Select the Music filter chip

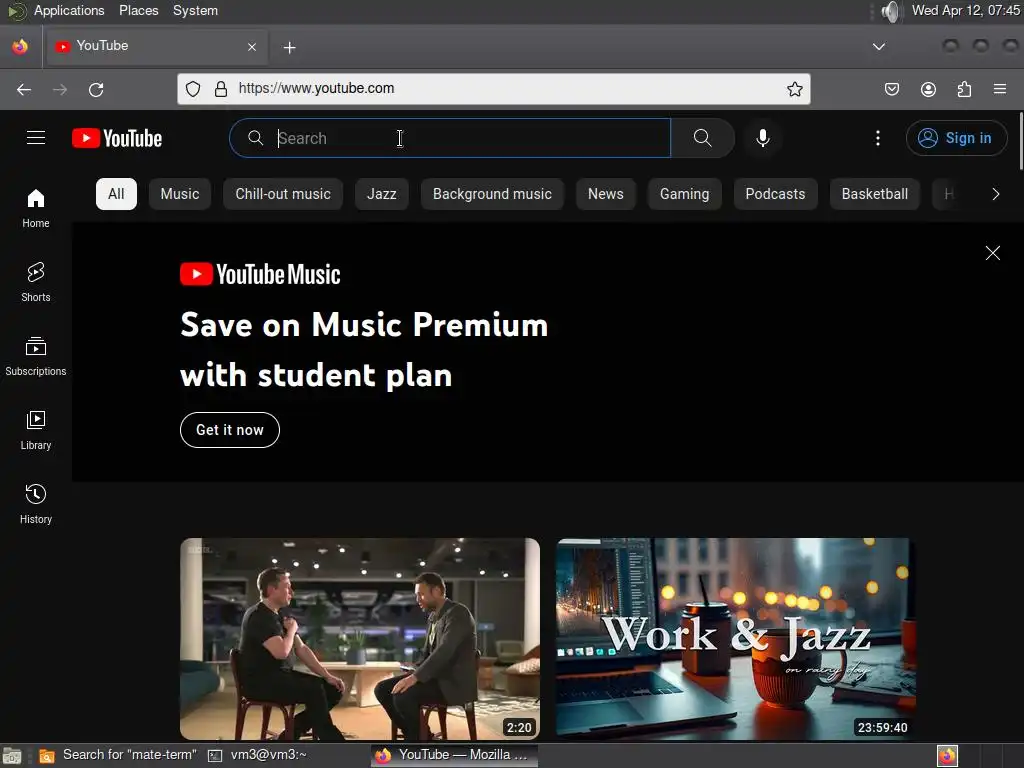coord(180,194)
